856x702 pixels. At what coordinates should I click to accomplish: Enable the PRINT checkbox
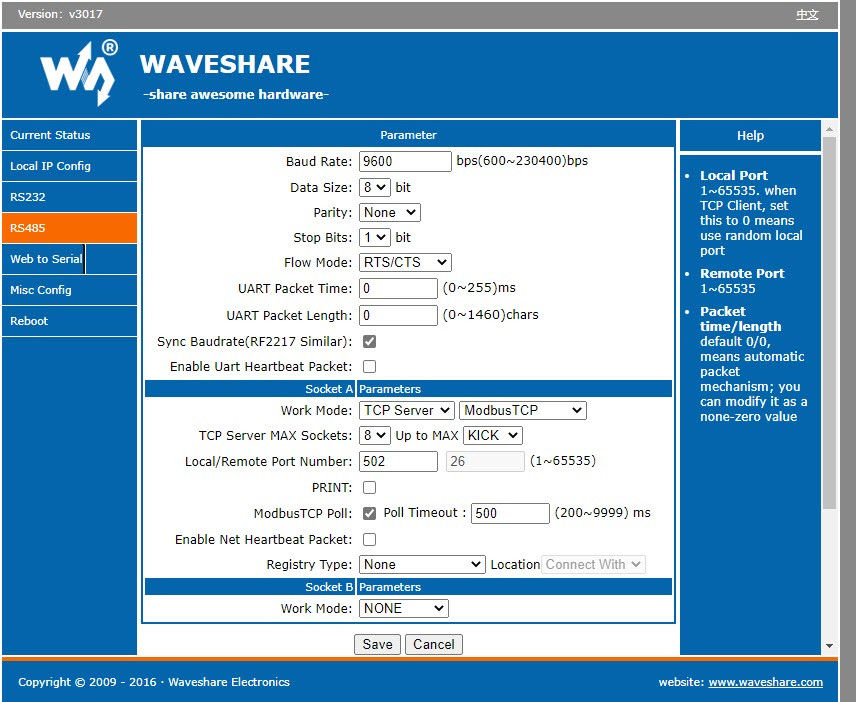tap(369, 488)
